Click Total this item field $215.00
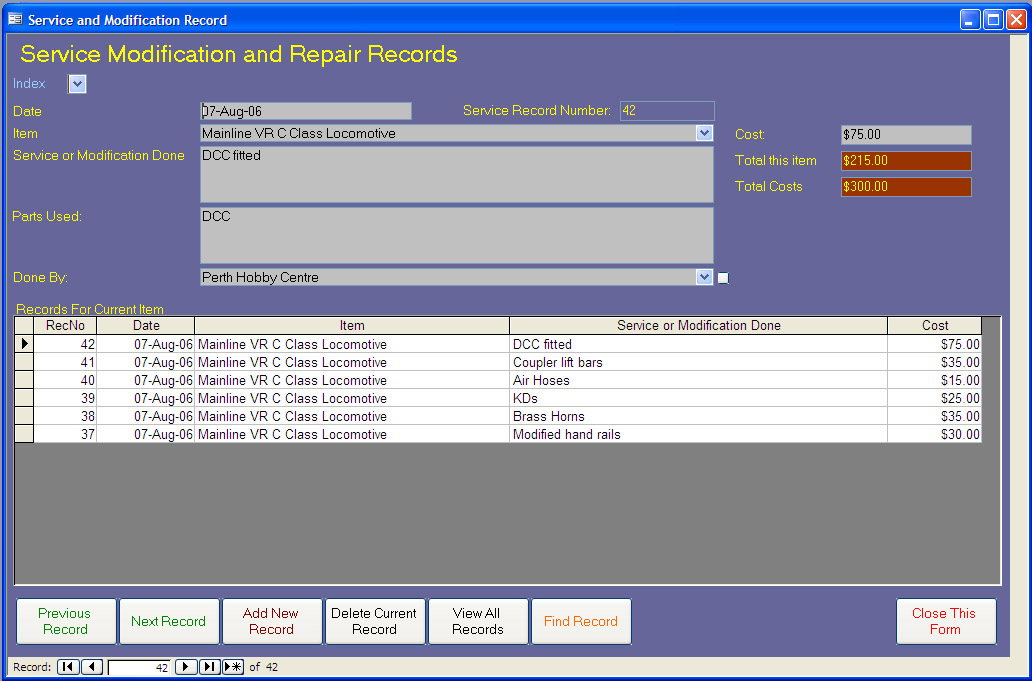The width and height of the screenshot is (1032, 681). pos(906,161)
